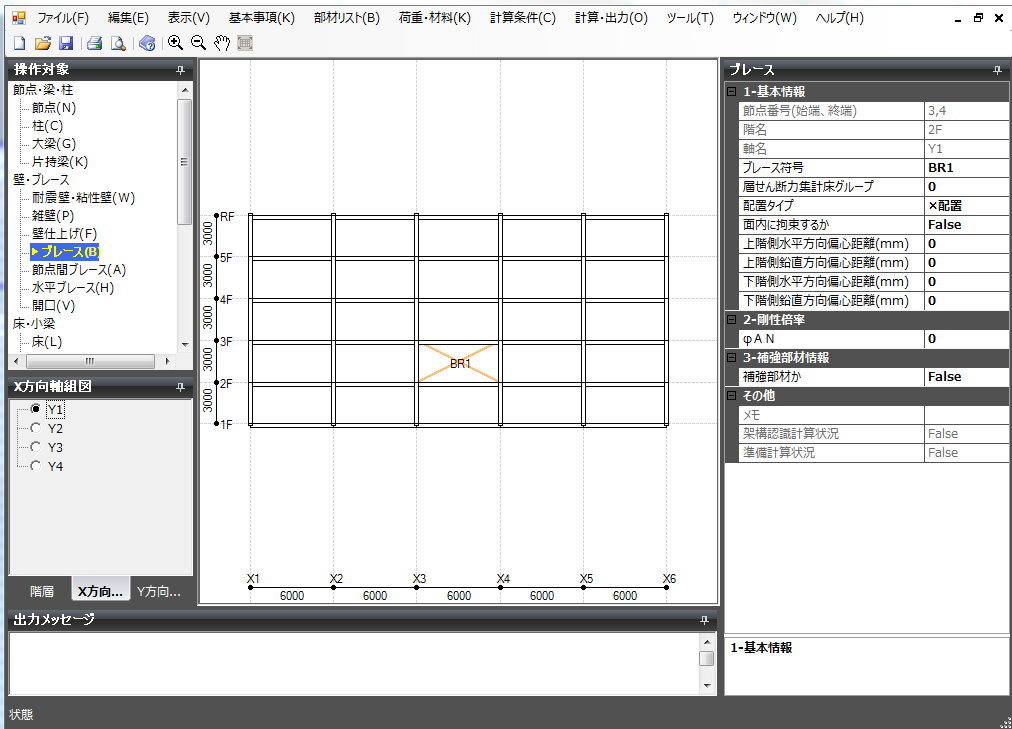Click the New file icon
This screenshot has height=729, width=1012.
[19, 43]
